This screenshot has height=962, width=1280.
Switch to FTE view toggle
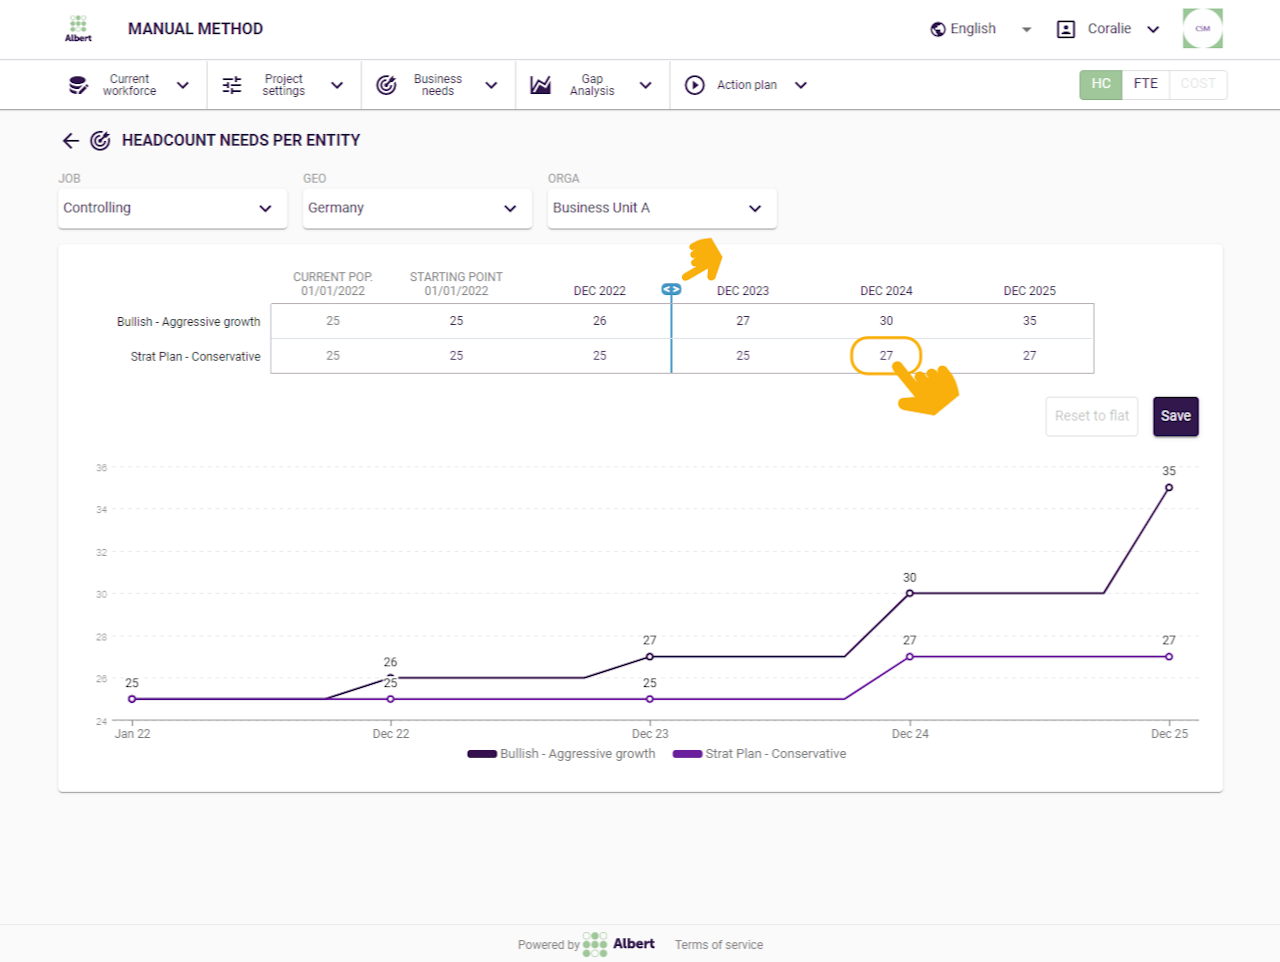(x=1146, y=84)
